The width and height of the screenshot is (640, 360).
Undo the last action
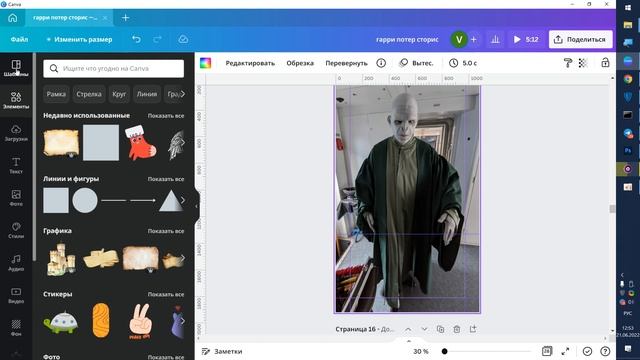coord(136,39)
